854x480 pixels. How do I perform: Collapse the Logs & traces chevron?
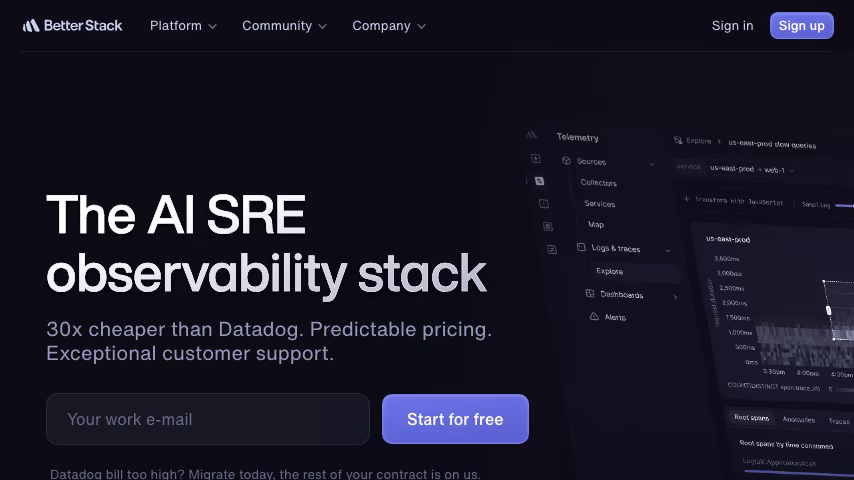tap(668, 251)
